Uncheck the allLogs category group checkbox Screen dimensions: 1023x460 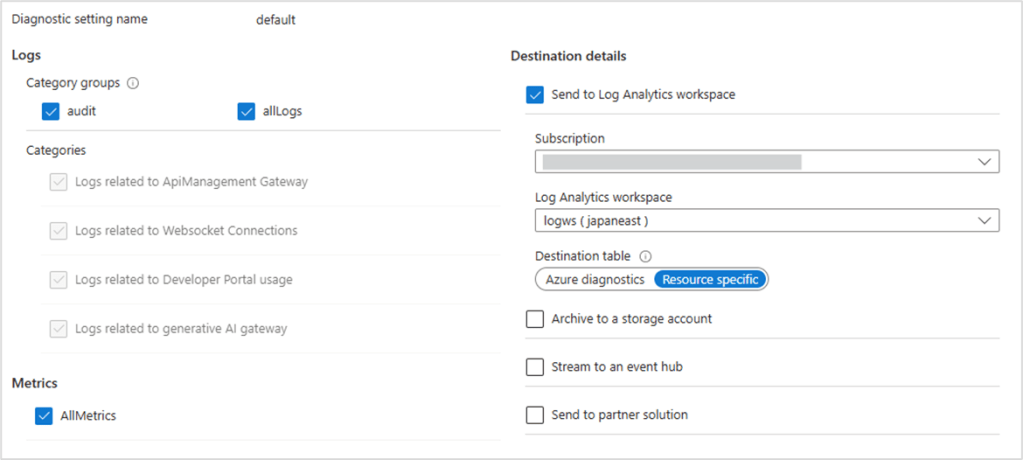point(246,112)
